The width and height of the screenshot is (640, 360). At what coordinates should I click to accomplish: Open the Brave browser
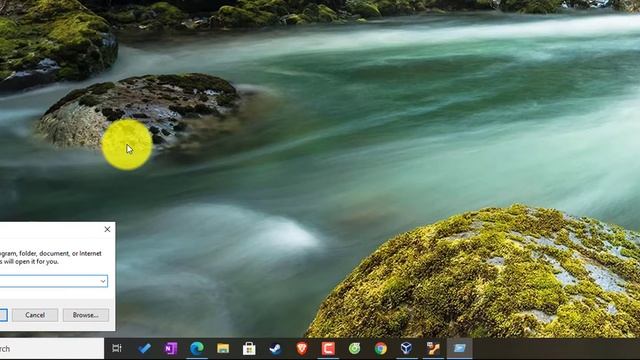(x=302, y=348)
